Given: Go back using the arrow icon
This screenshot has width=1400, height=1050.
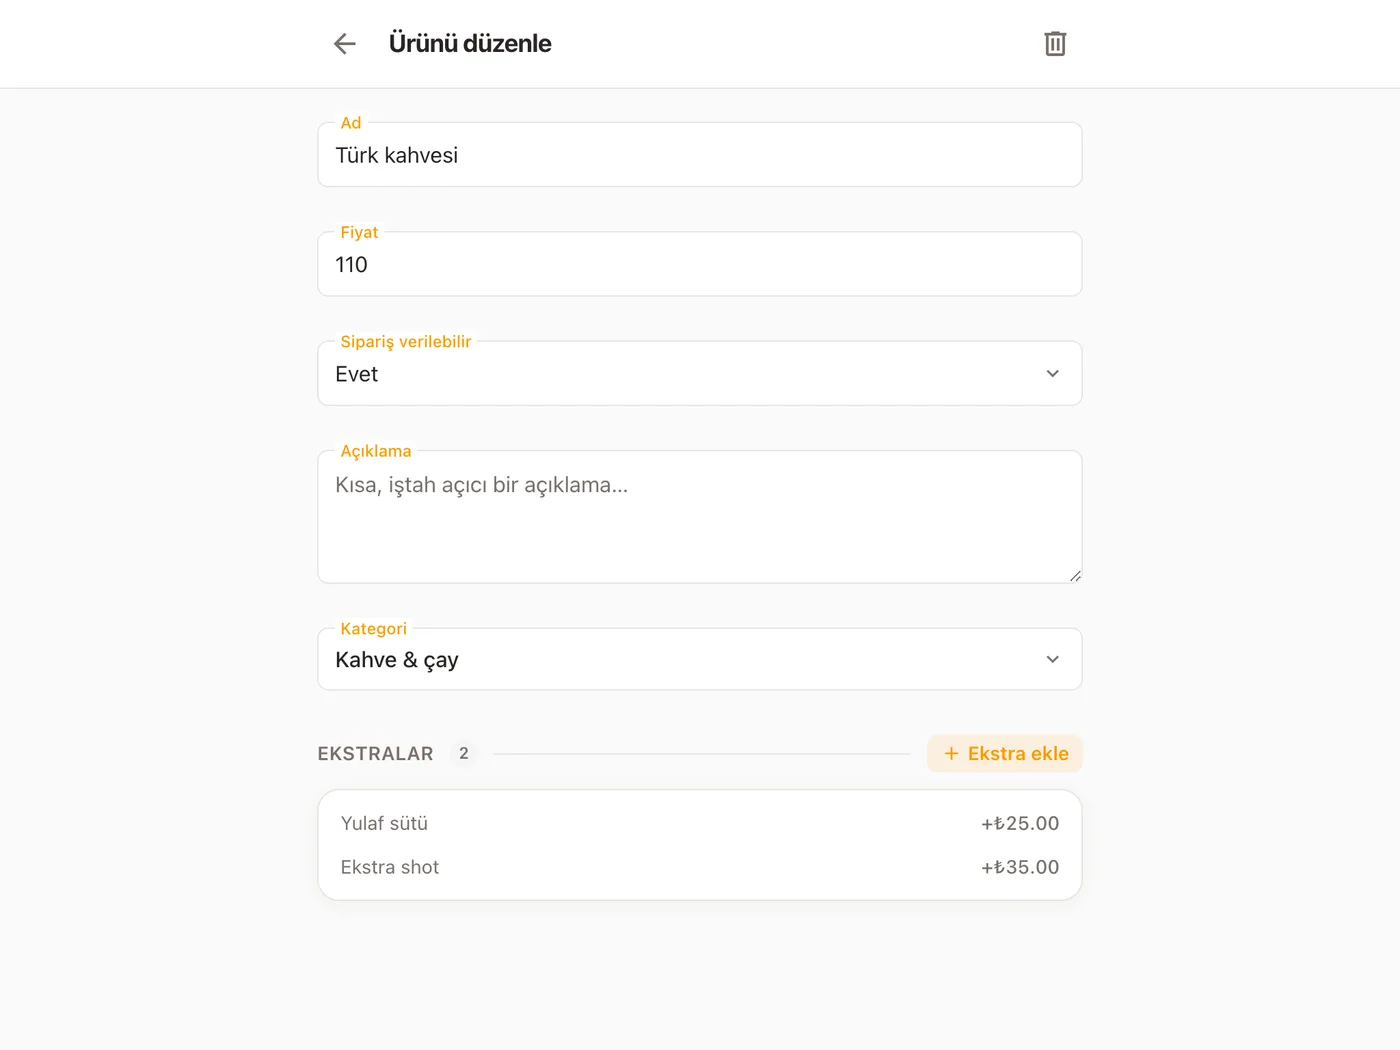Looking at the screenshot, I should click(x=345, y=44).
